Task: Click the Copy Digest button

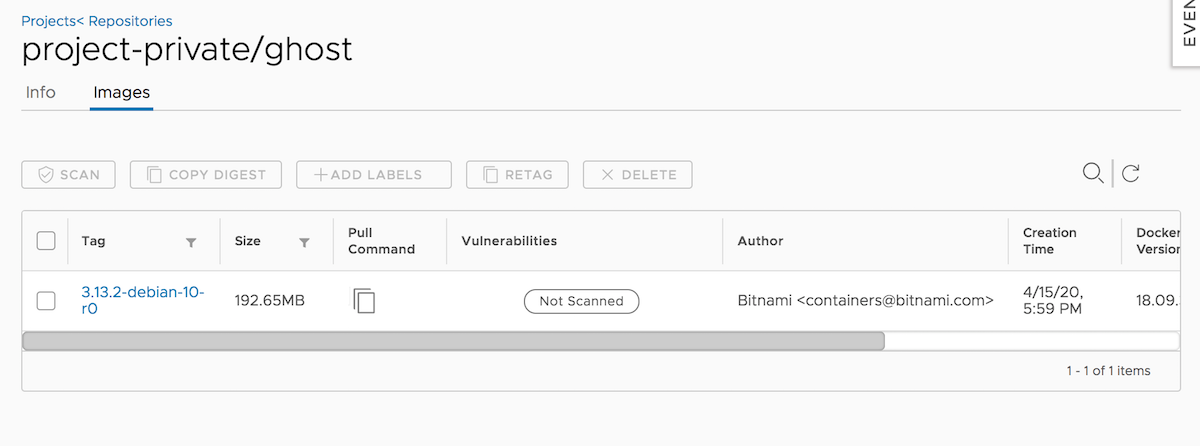Action: [206, 175]
